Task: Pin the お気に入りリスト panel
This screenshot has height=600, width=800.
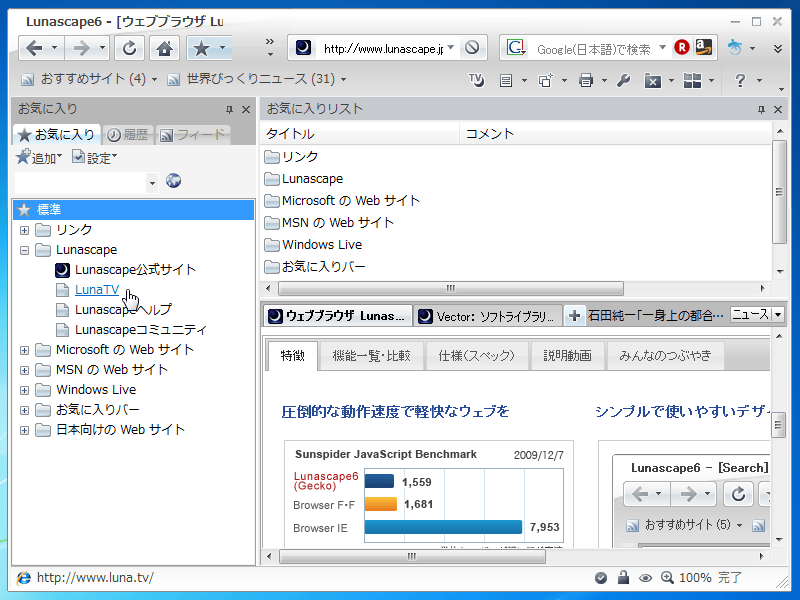Action: pyautogui.click(x=761, y=109)
